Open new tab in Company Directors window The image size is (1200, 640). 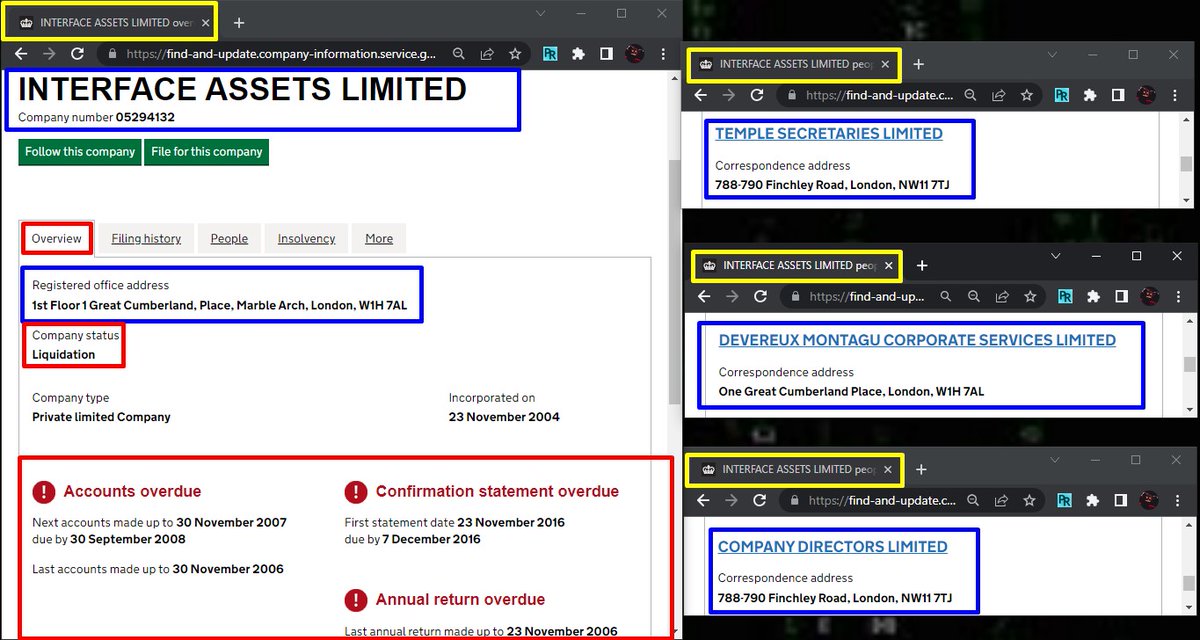click(921, 469)
